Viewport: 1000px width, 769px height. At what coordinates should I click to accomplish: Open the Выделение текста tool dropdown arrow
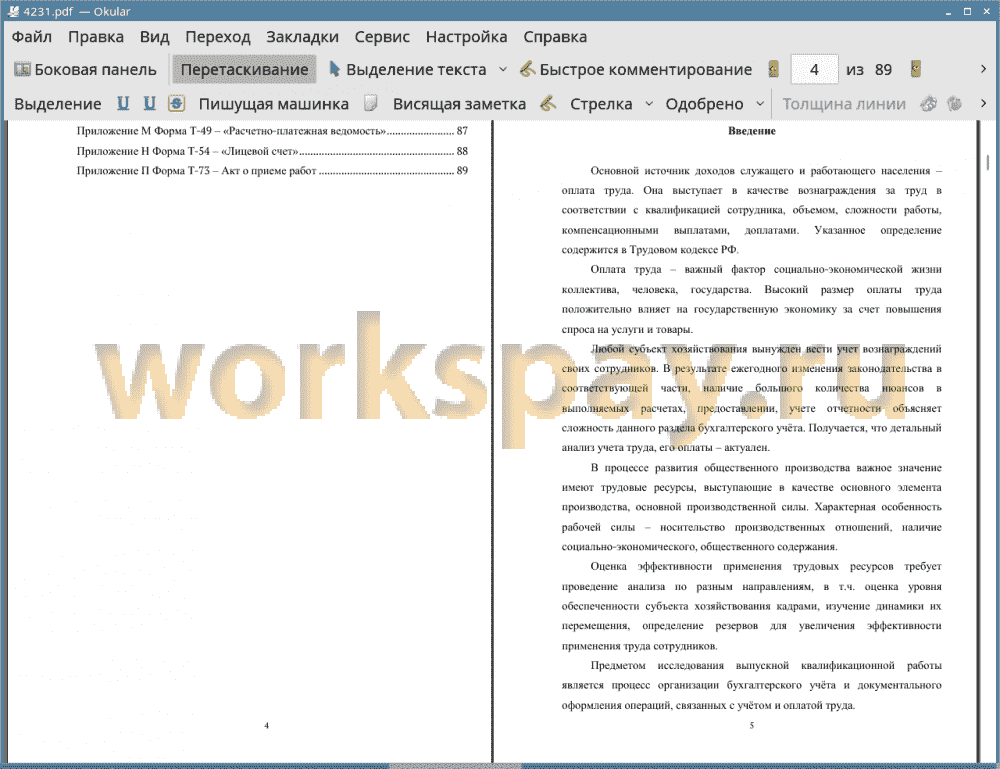tap(503, 70)
